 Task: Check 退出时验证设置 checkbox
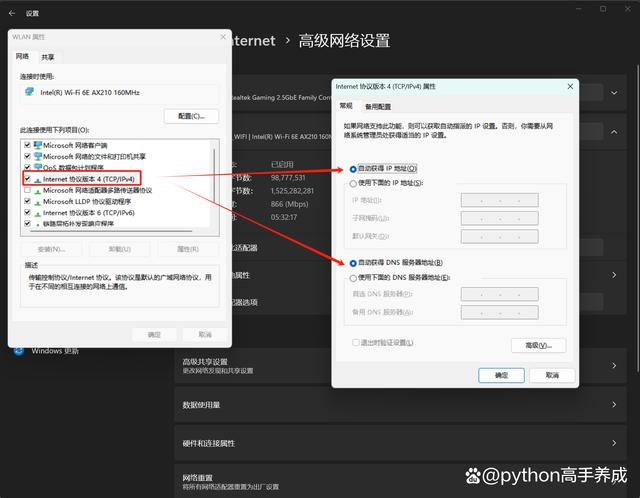tap(356, 342)
